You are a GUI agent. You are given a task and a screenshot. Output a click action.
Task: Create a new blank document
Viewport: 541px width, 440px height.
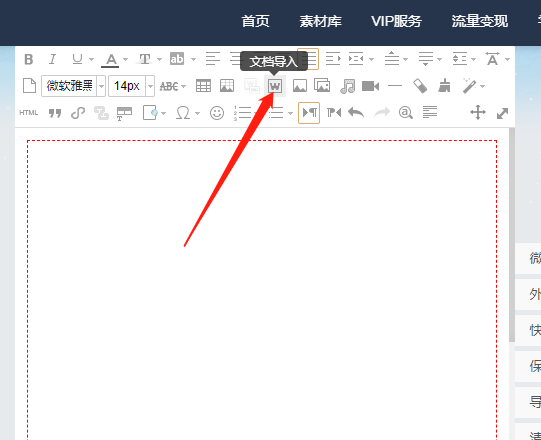[29, 86]
